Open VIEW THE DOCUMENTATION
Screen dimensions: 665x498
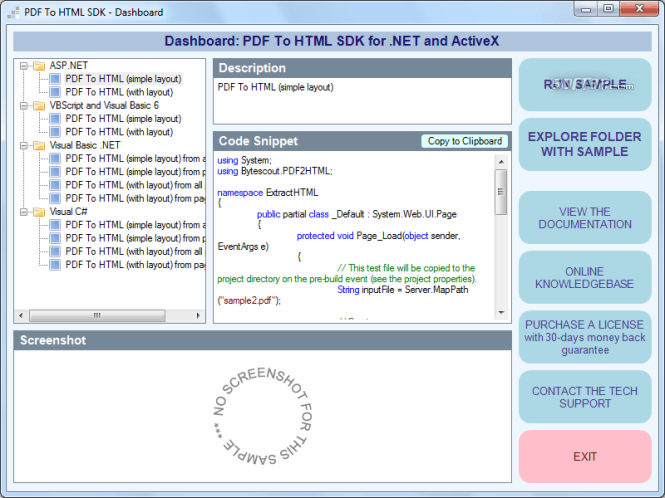[x=585, y=218]
